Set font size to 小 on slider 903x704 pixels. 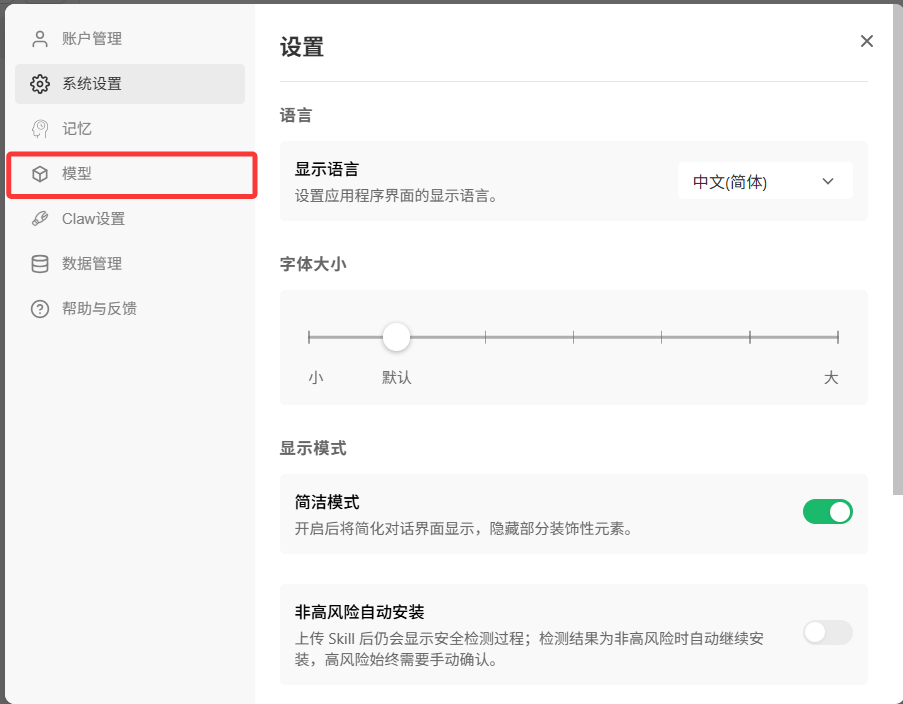point(309,337)
